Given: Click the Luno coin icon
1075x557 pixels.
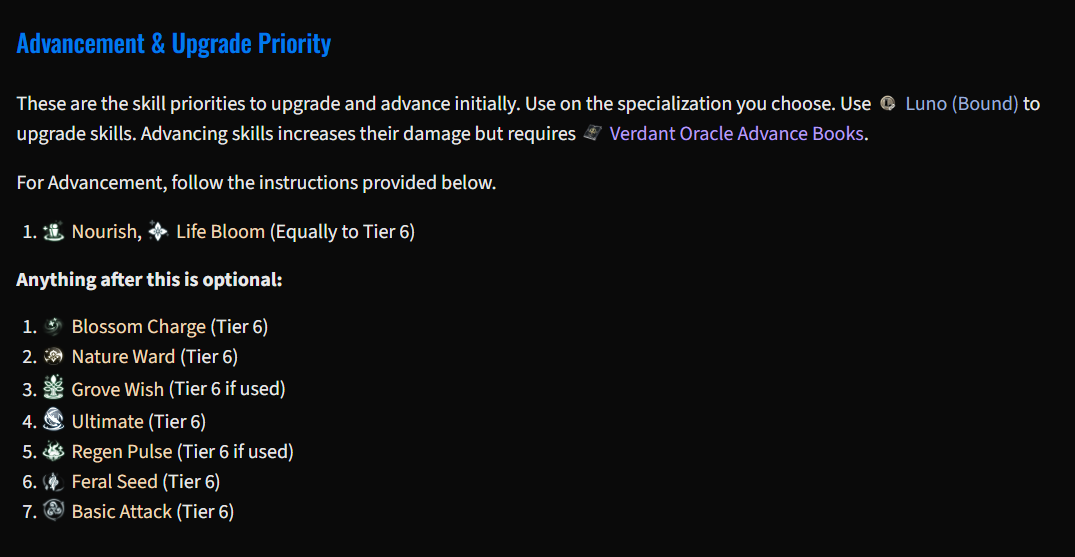Looking at the screenshot, I should (888, 104).
